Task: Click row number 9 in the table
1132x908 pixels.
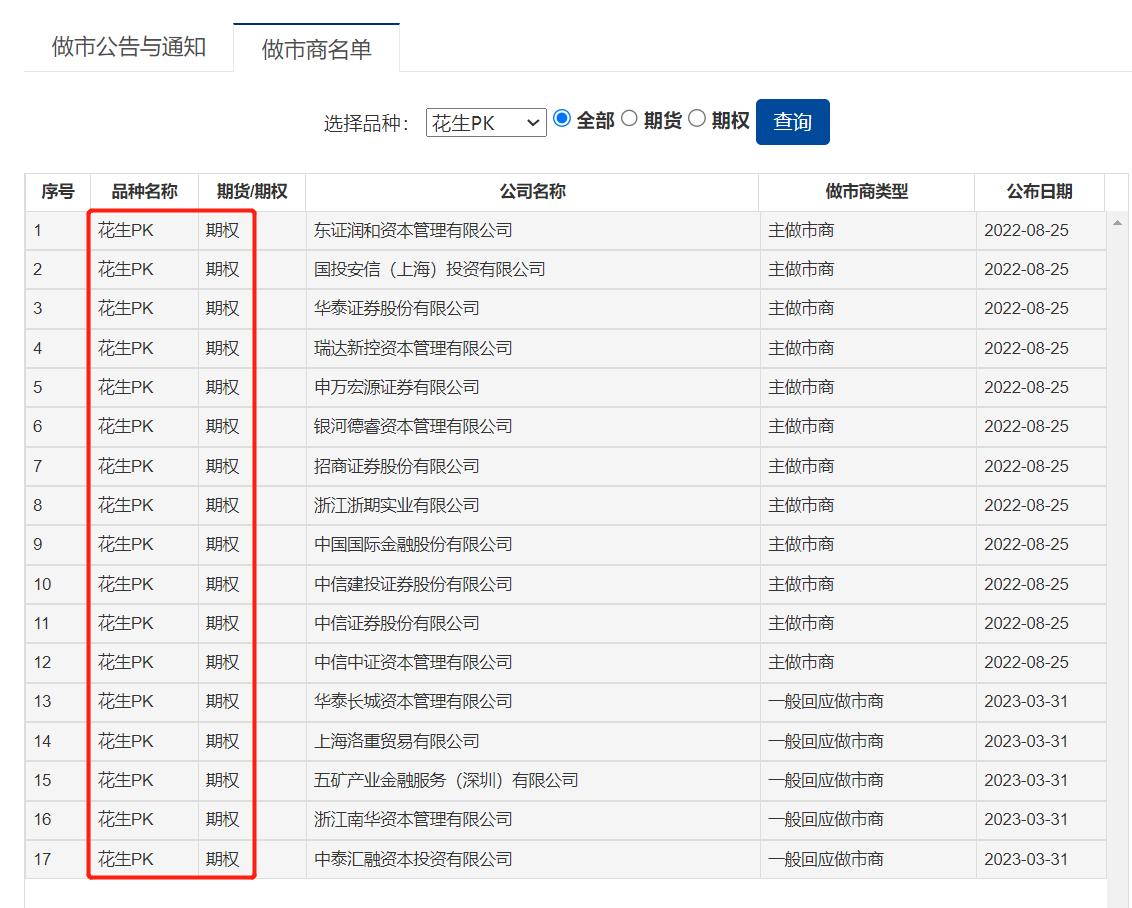Action: (38, 544)
